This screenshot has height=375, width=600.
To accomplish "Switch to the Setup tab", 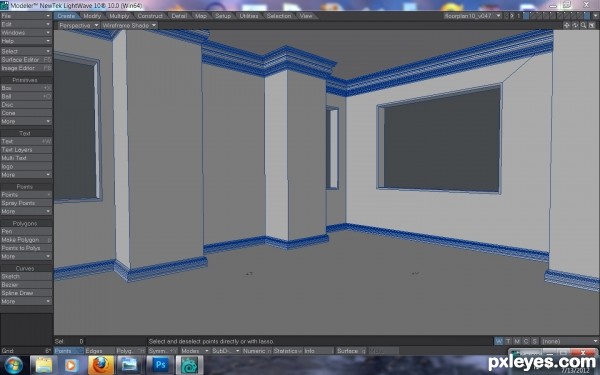I will click(x=223, y=16).
